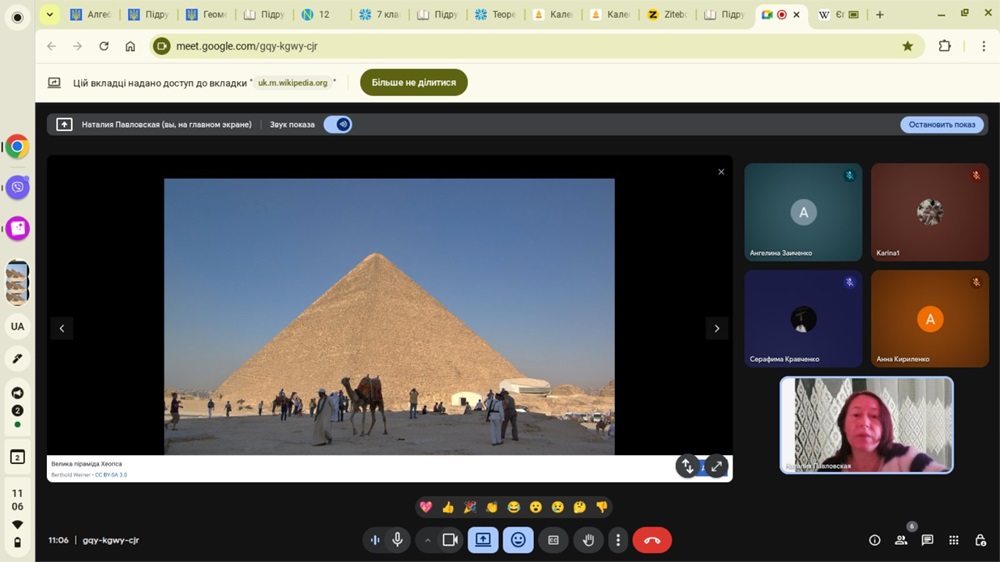Open meeting details info icon
This screenshot has width=1000, height=562.
click(875, 540)
